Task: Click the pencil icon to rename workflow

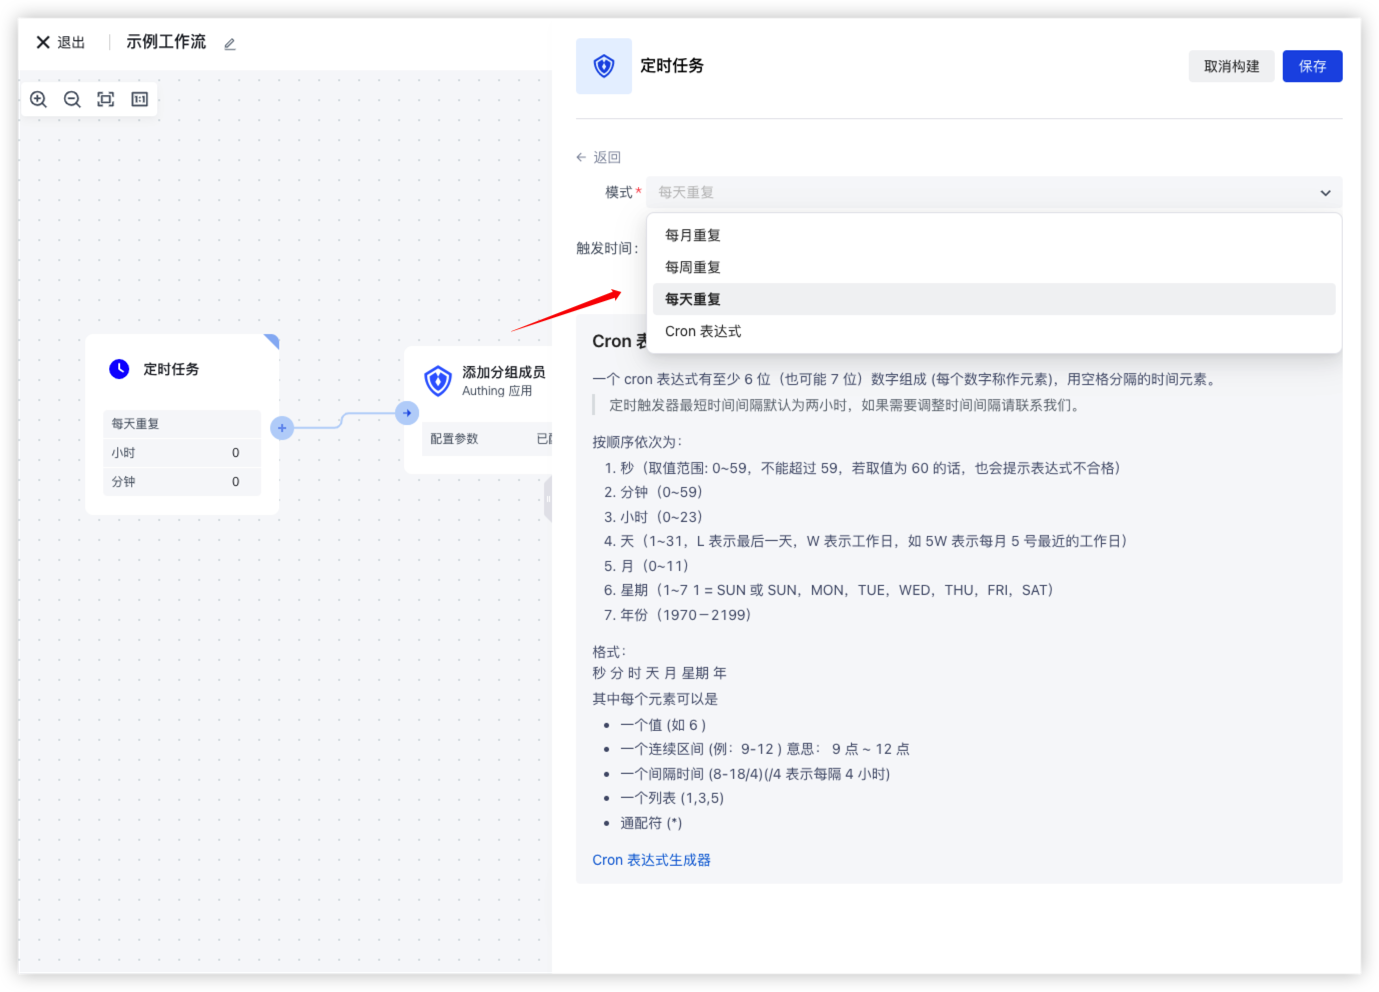Action: [230, 44]
